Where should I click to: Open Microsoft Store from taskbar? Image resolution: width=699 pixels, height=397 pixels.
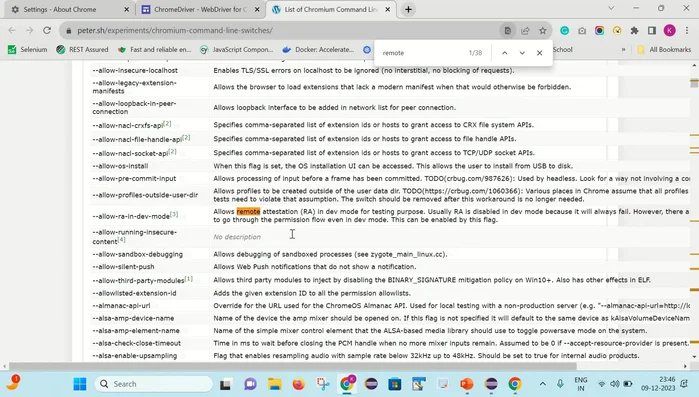[x=395, y=384]
